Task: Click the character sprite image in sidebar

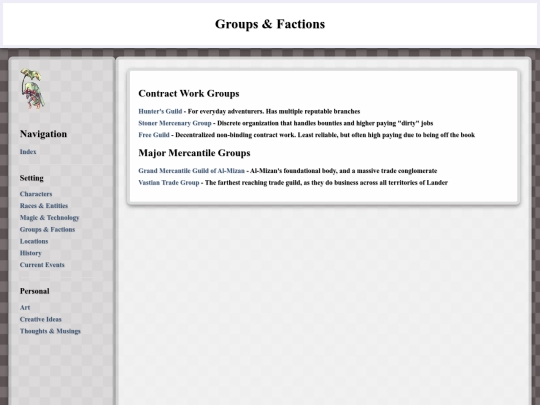Action: point(32,89)
